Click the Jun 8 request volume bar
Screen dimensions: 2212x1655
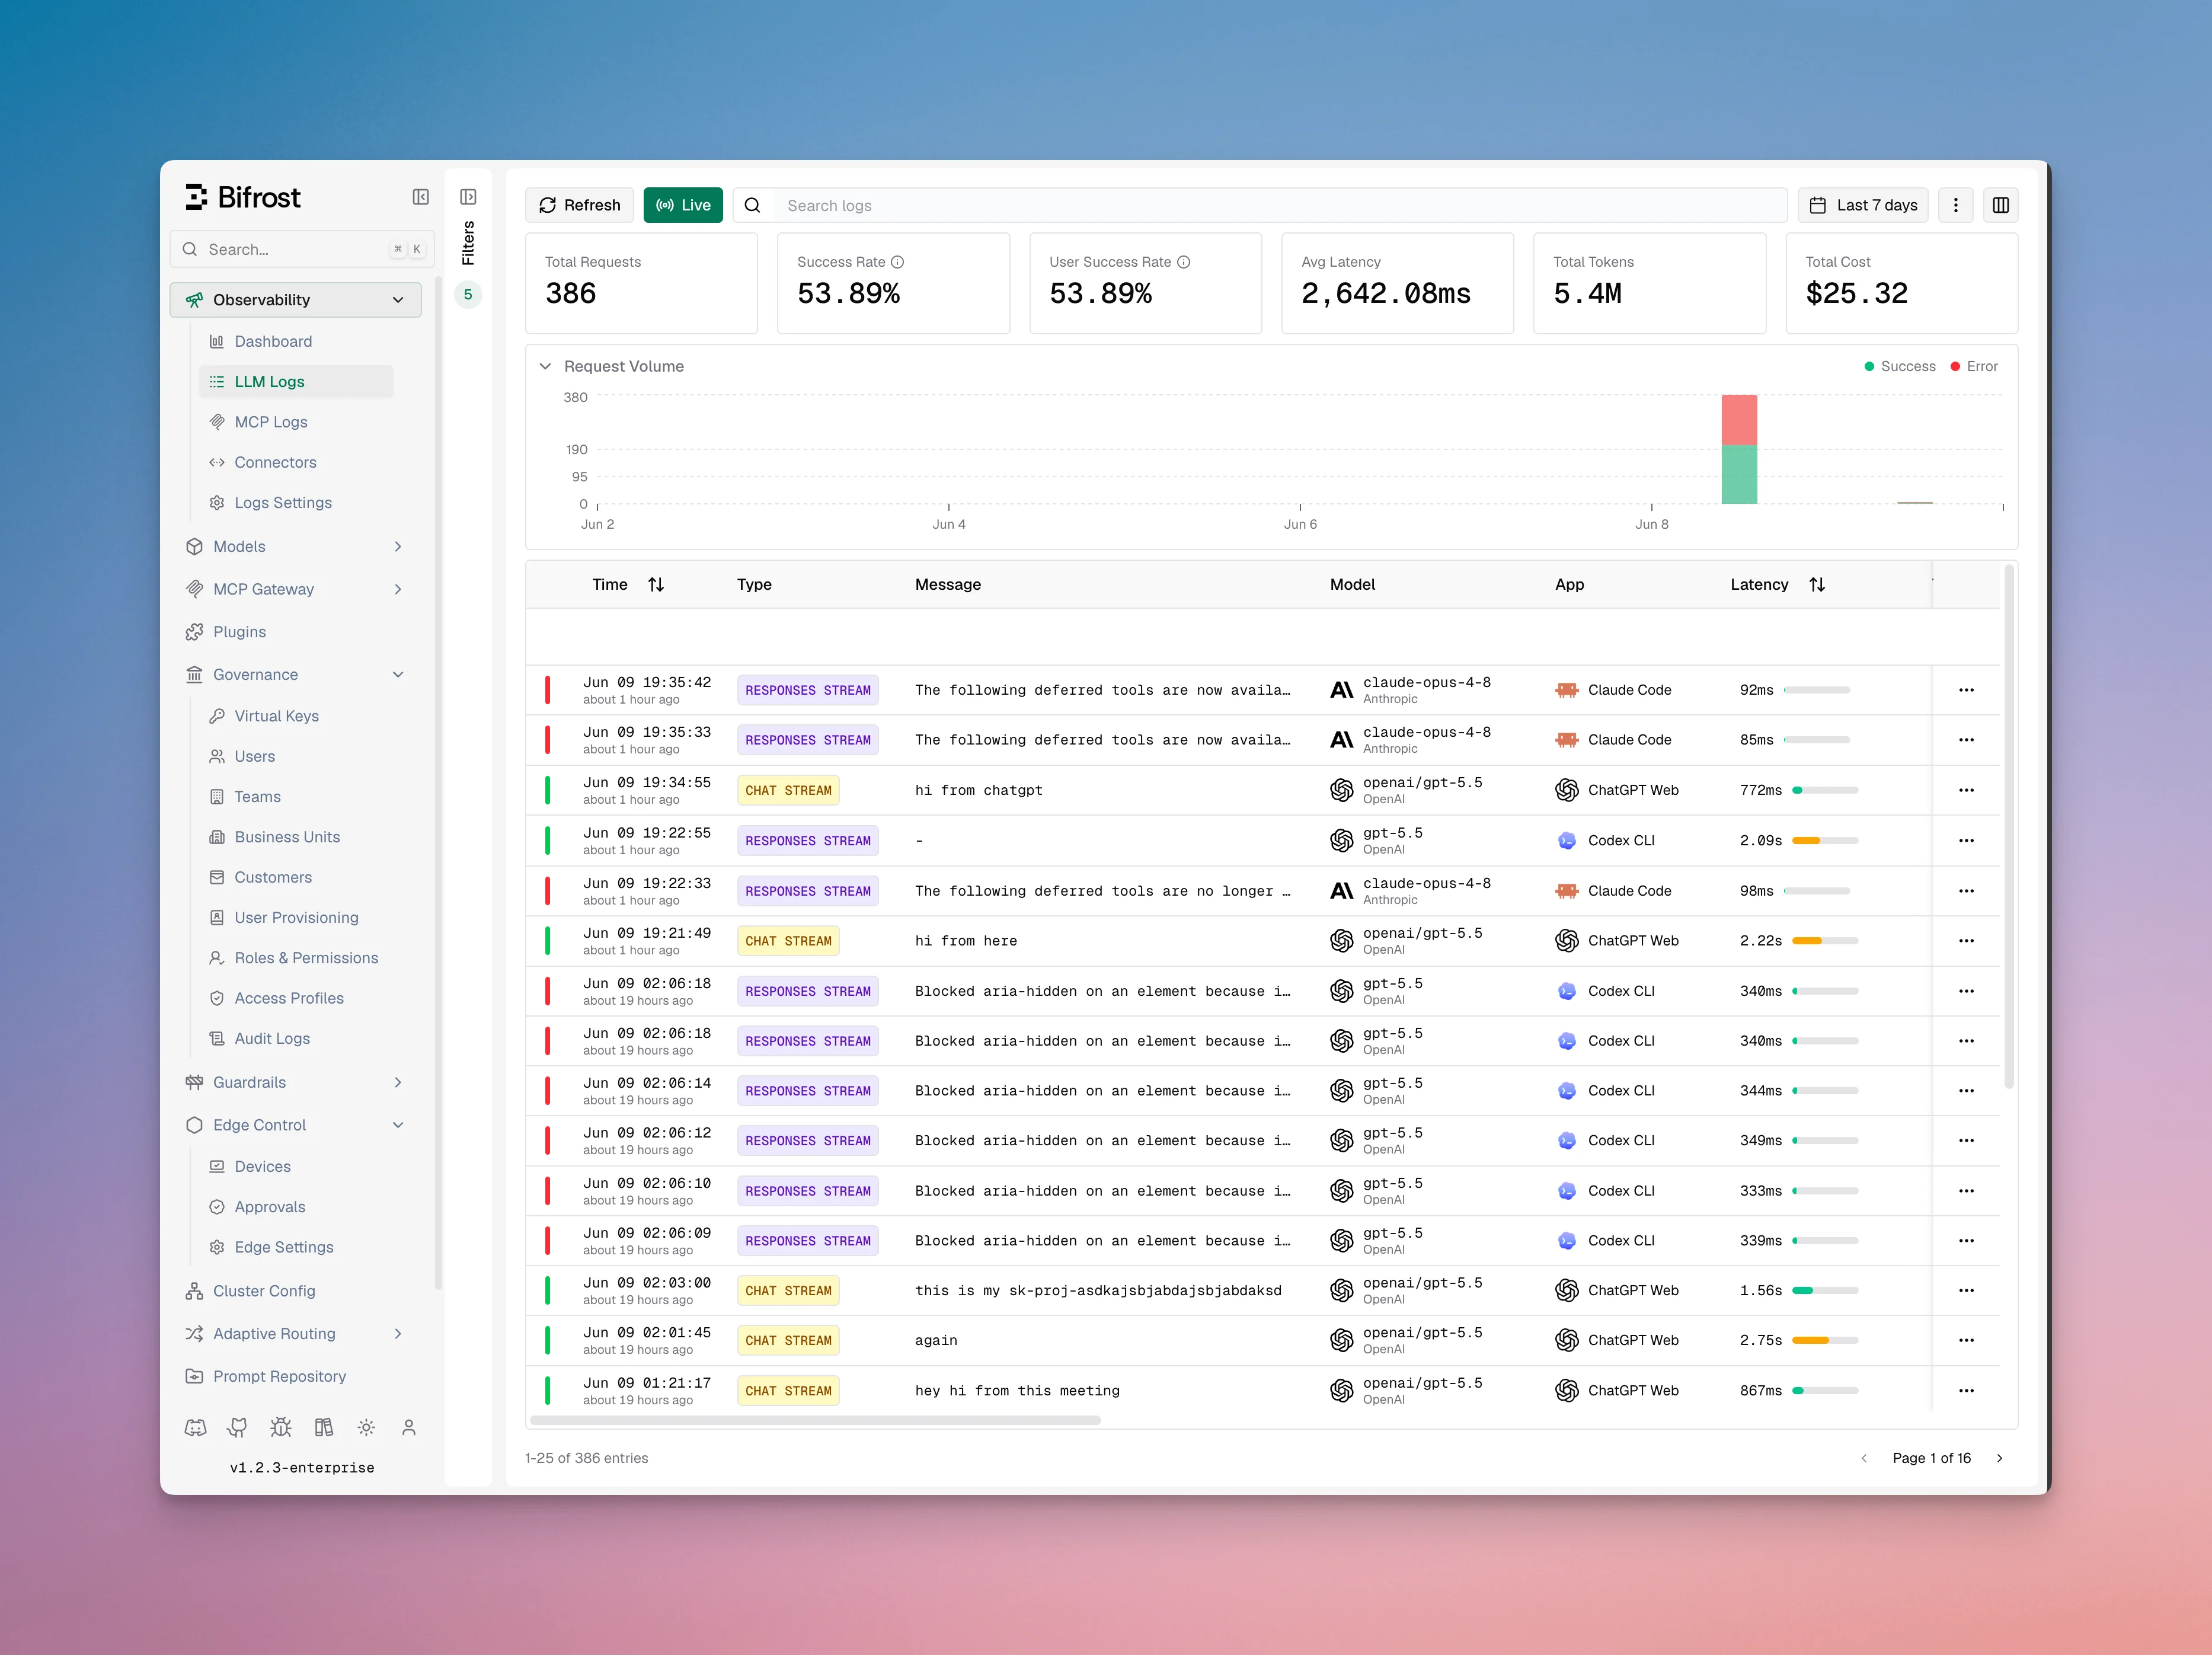[1739, 449]
